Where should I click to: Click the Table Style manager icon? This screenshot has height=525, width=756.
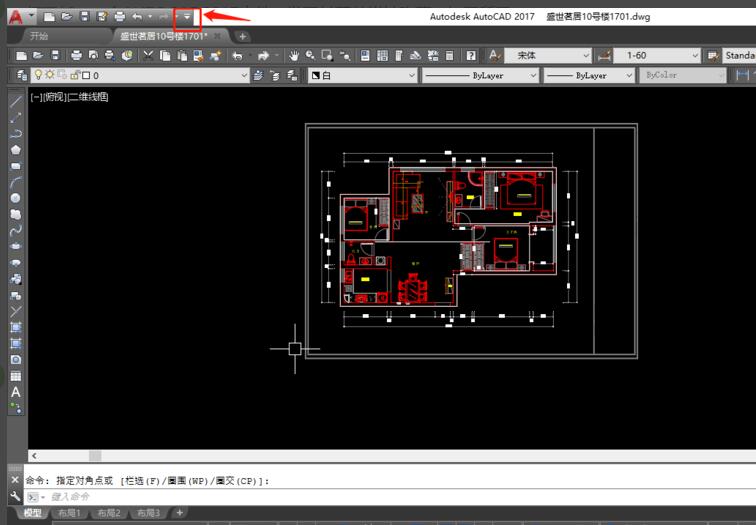coord(713,56)
